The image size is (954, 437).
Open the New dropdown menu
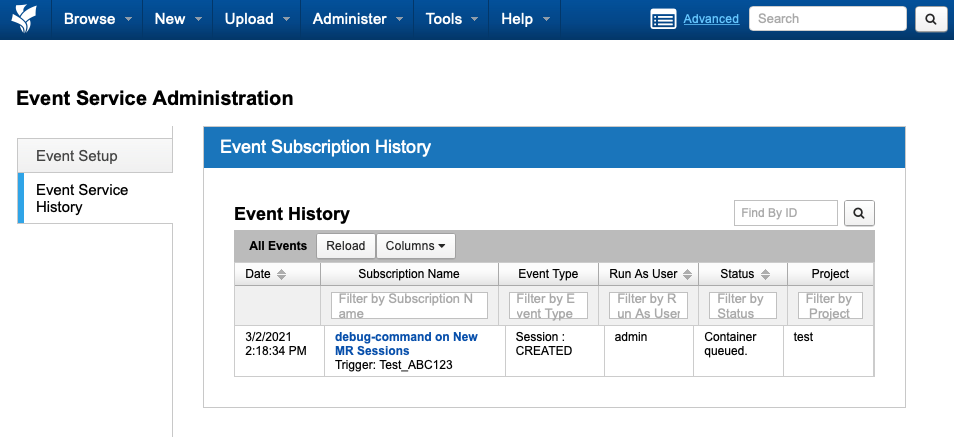coord(178,19)
